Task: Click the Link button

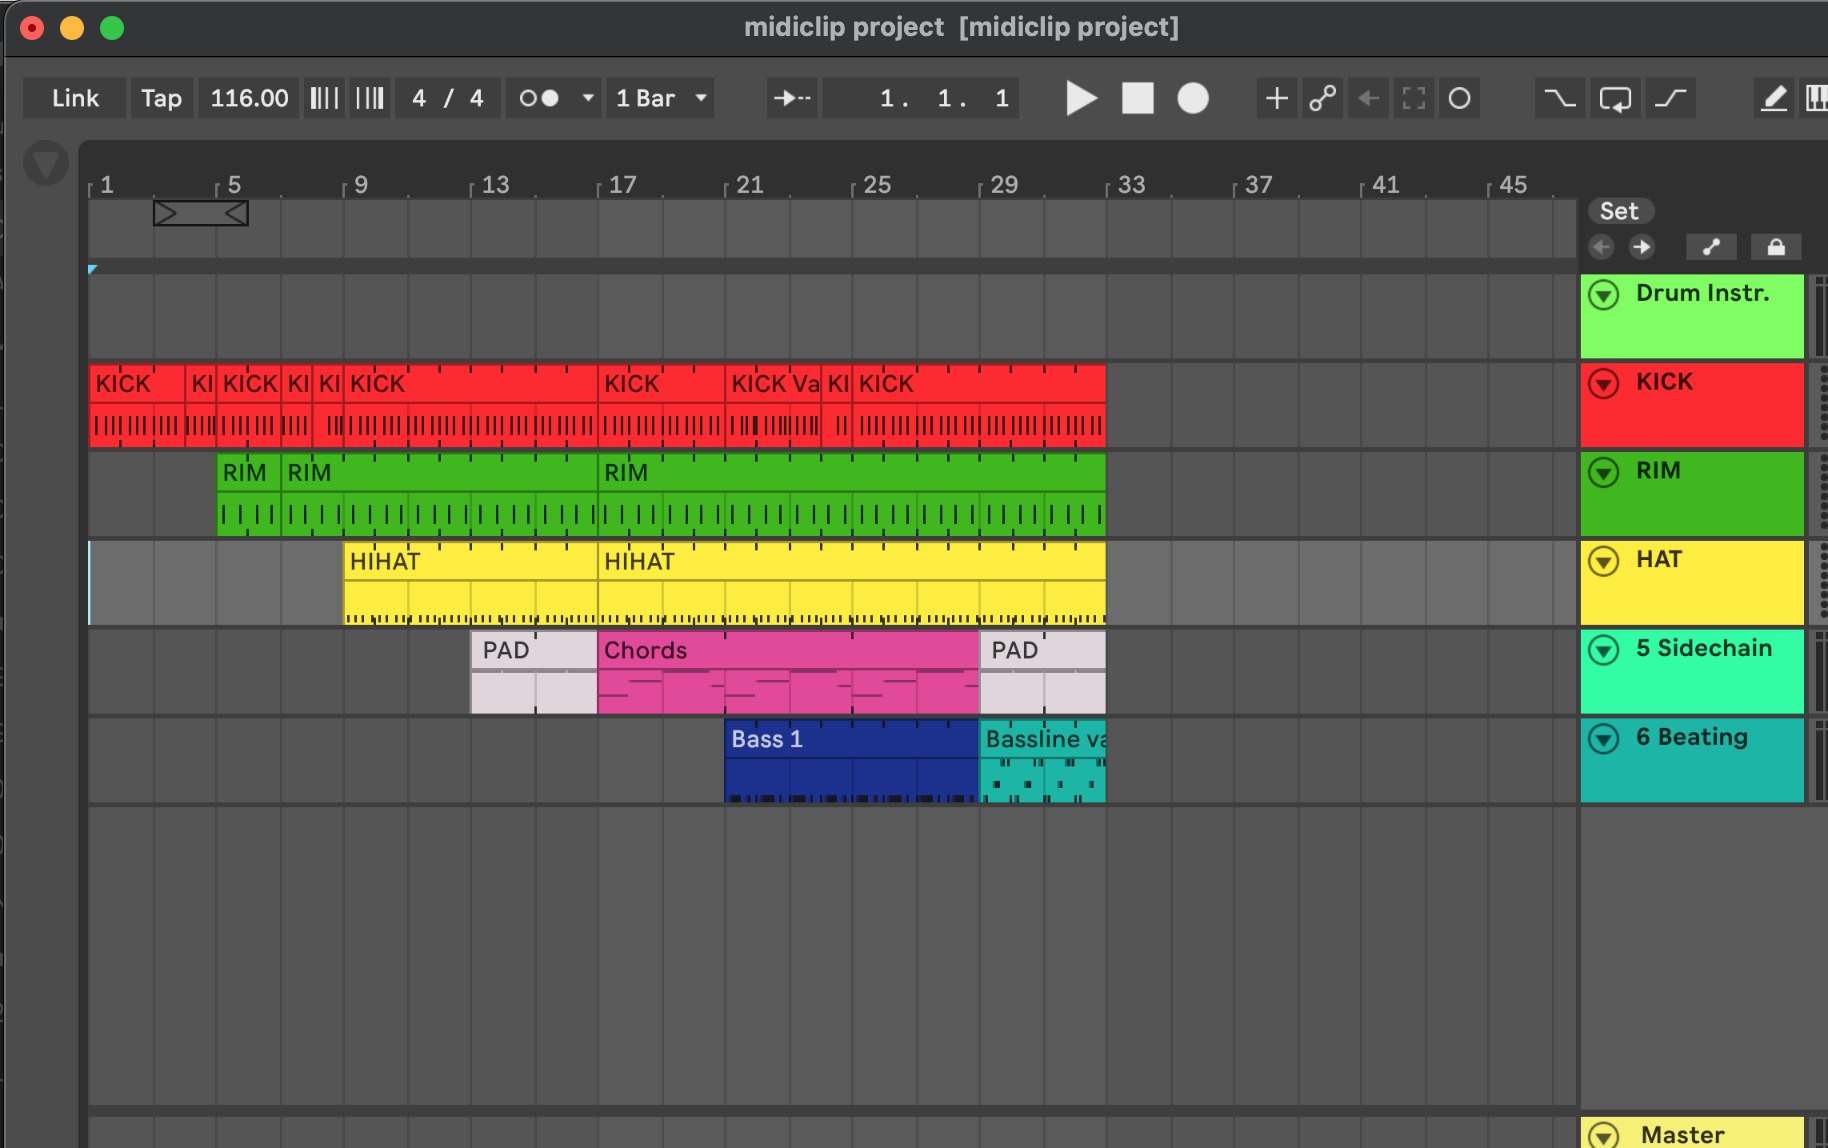Action: coord(75,98)
